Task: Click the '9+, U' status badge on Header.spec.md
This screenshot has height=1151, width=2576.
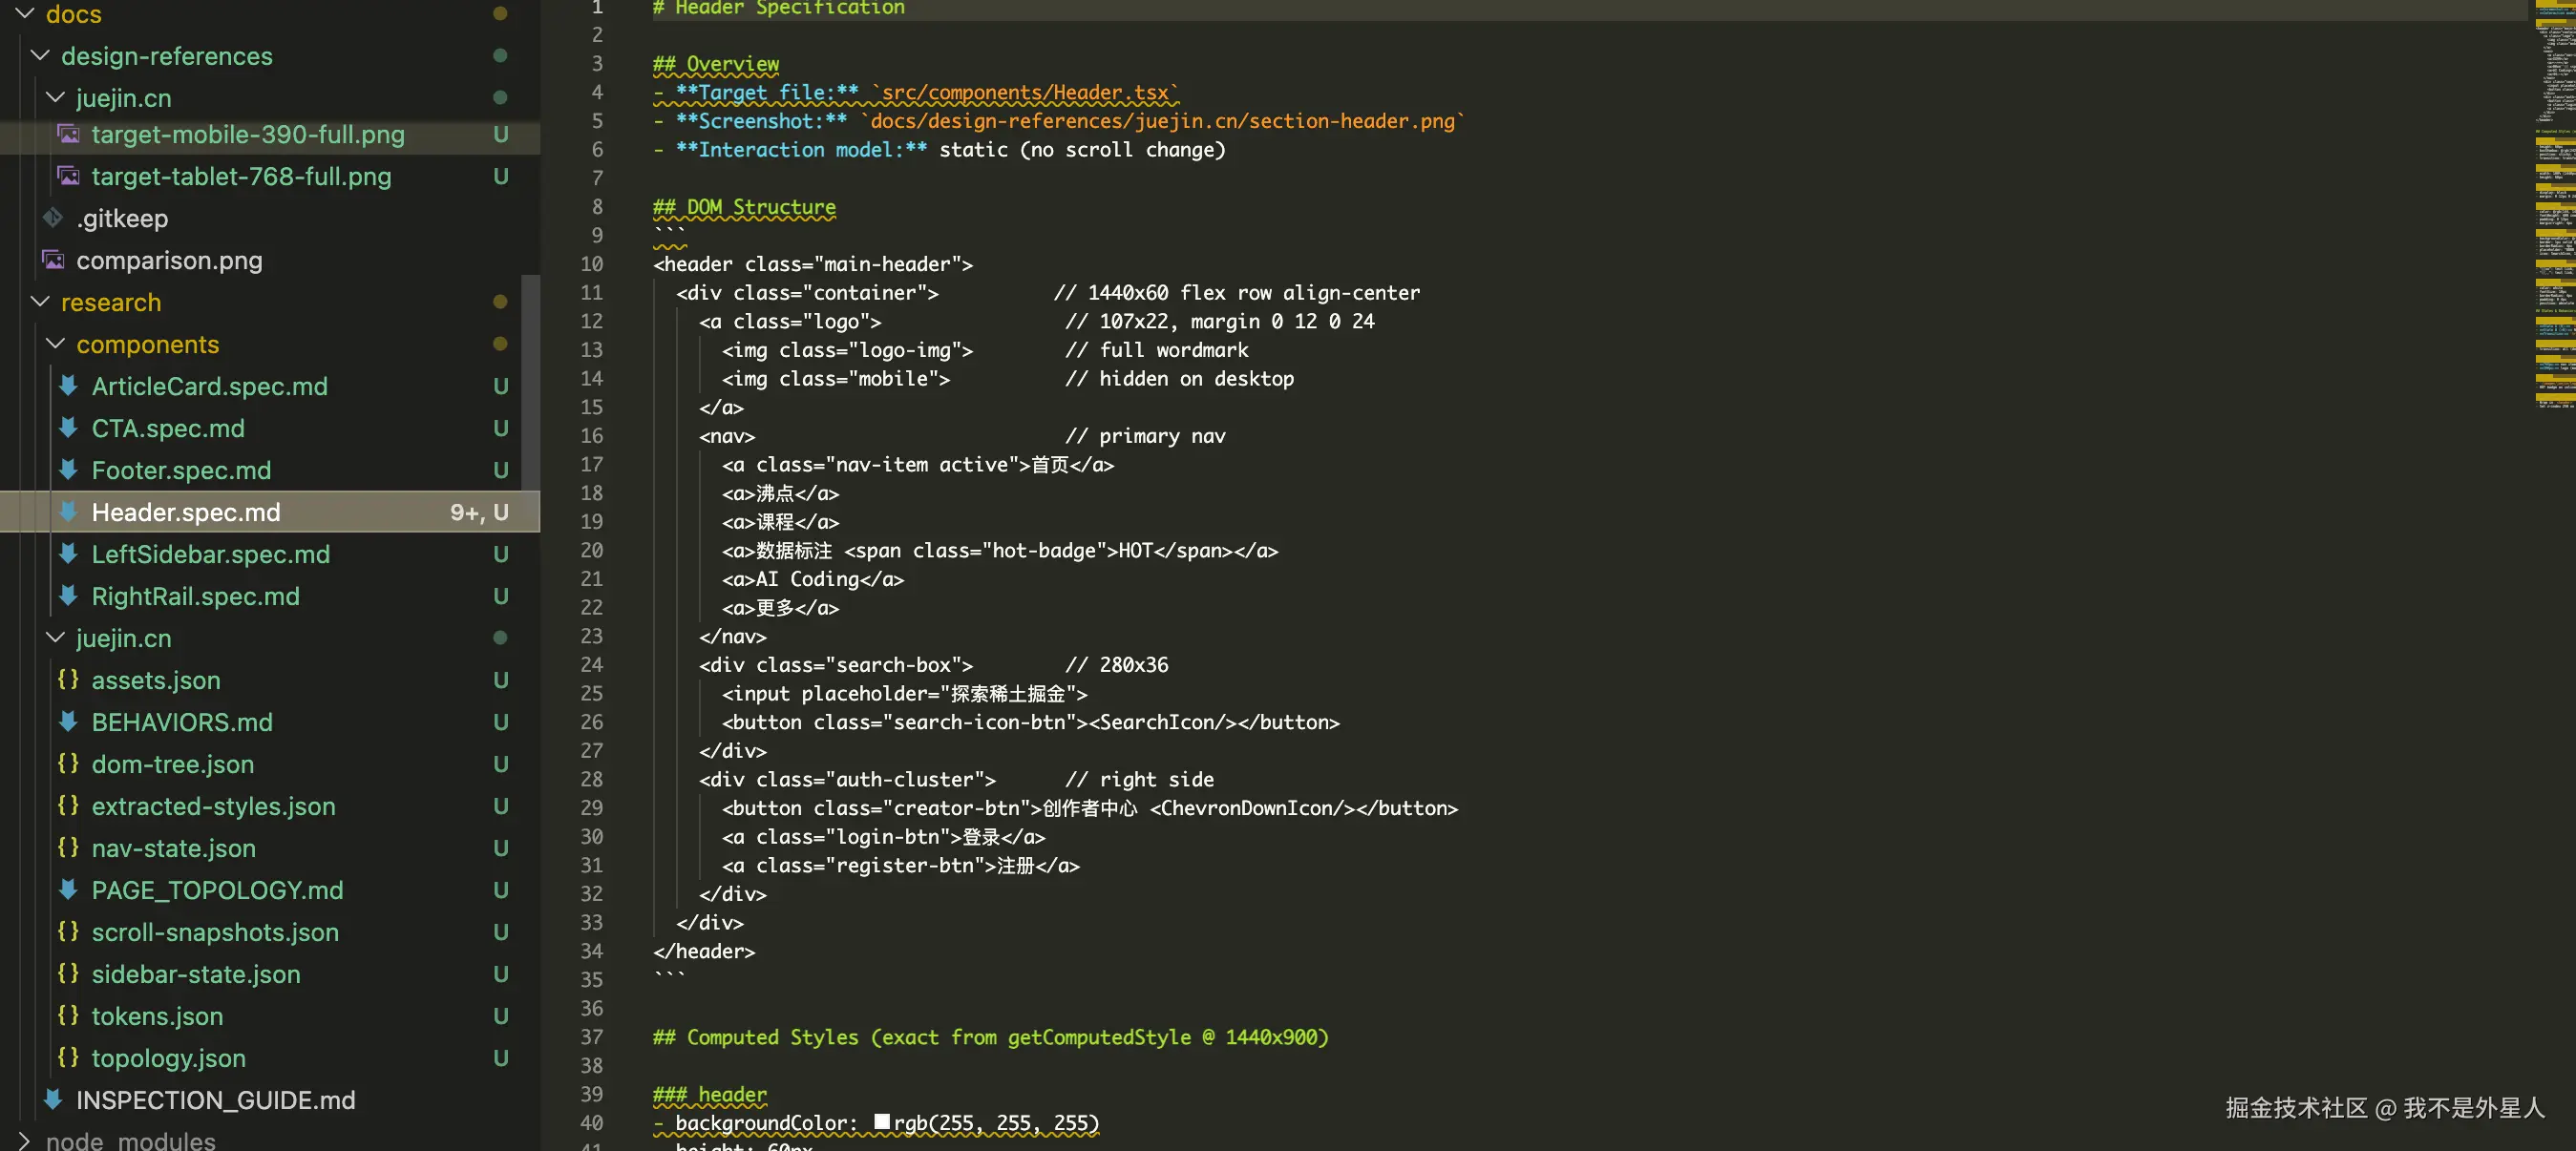Action: 479,512
